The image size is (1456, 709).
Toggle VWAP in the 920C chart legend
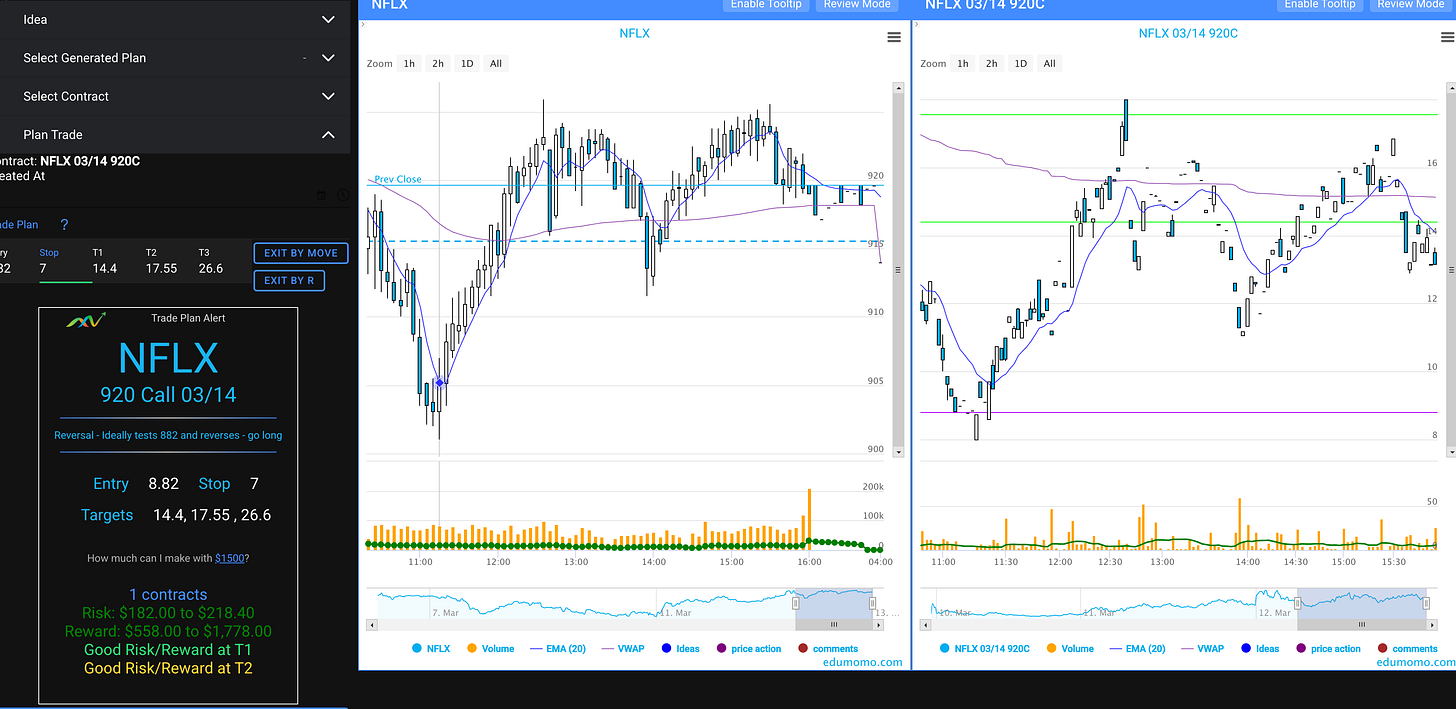coord(1202,648)
